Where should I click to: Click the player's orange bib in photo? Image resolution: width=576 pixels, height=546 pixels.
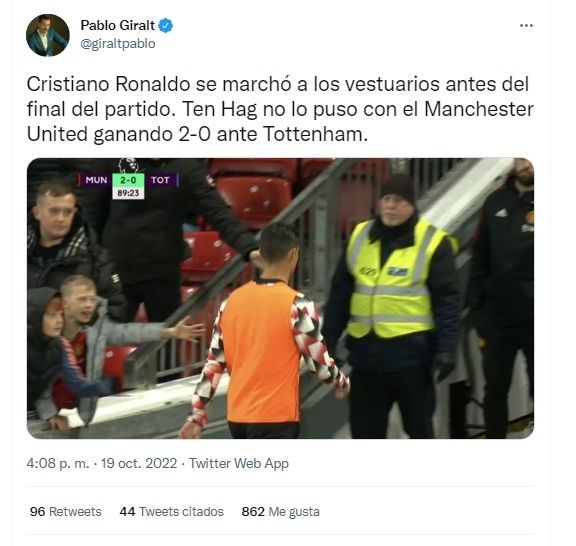[x=263, y=352]
